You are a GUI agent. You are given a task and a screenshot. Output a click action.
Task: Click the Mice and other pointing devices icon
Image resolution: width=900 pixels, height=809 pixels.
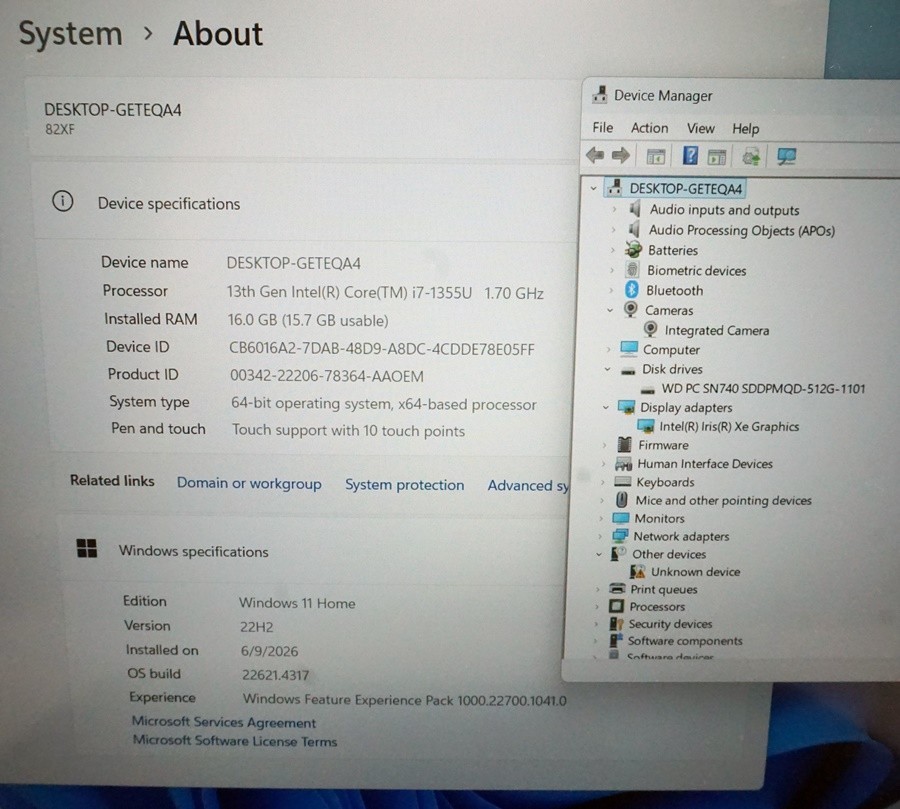coord(622,500)
